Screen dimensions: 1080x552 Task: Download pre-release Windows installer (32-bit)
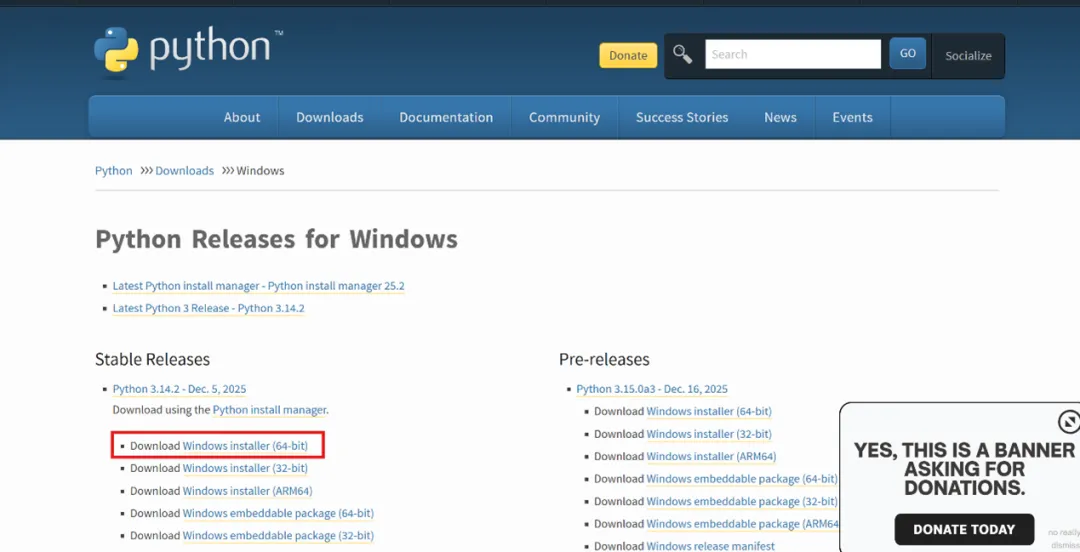pyautogui.click(x=709, y=434)
